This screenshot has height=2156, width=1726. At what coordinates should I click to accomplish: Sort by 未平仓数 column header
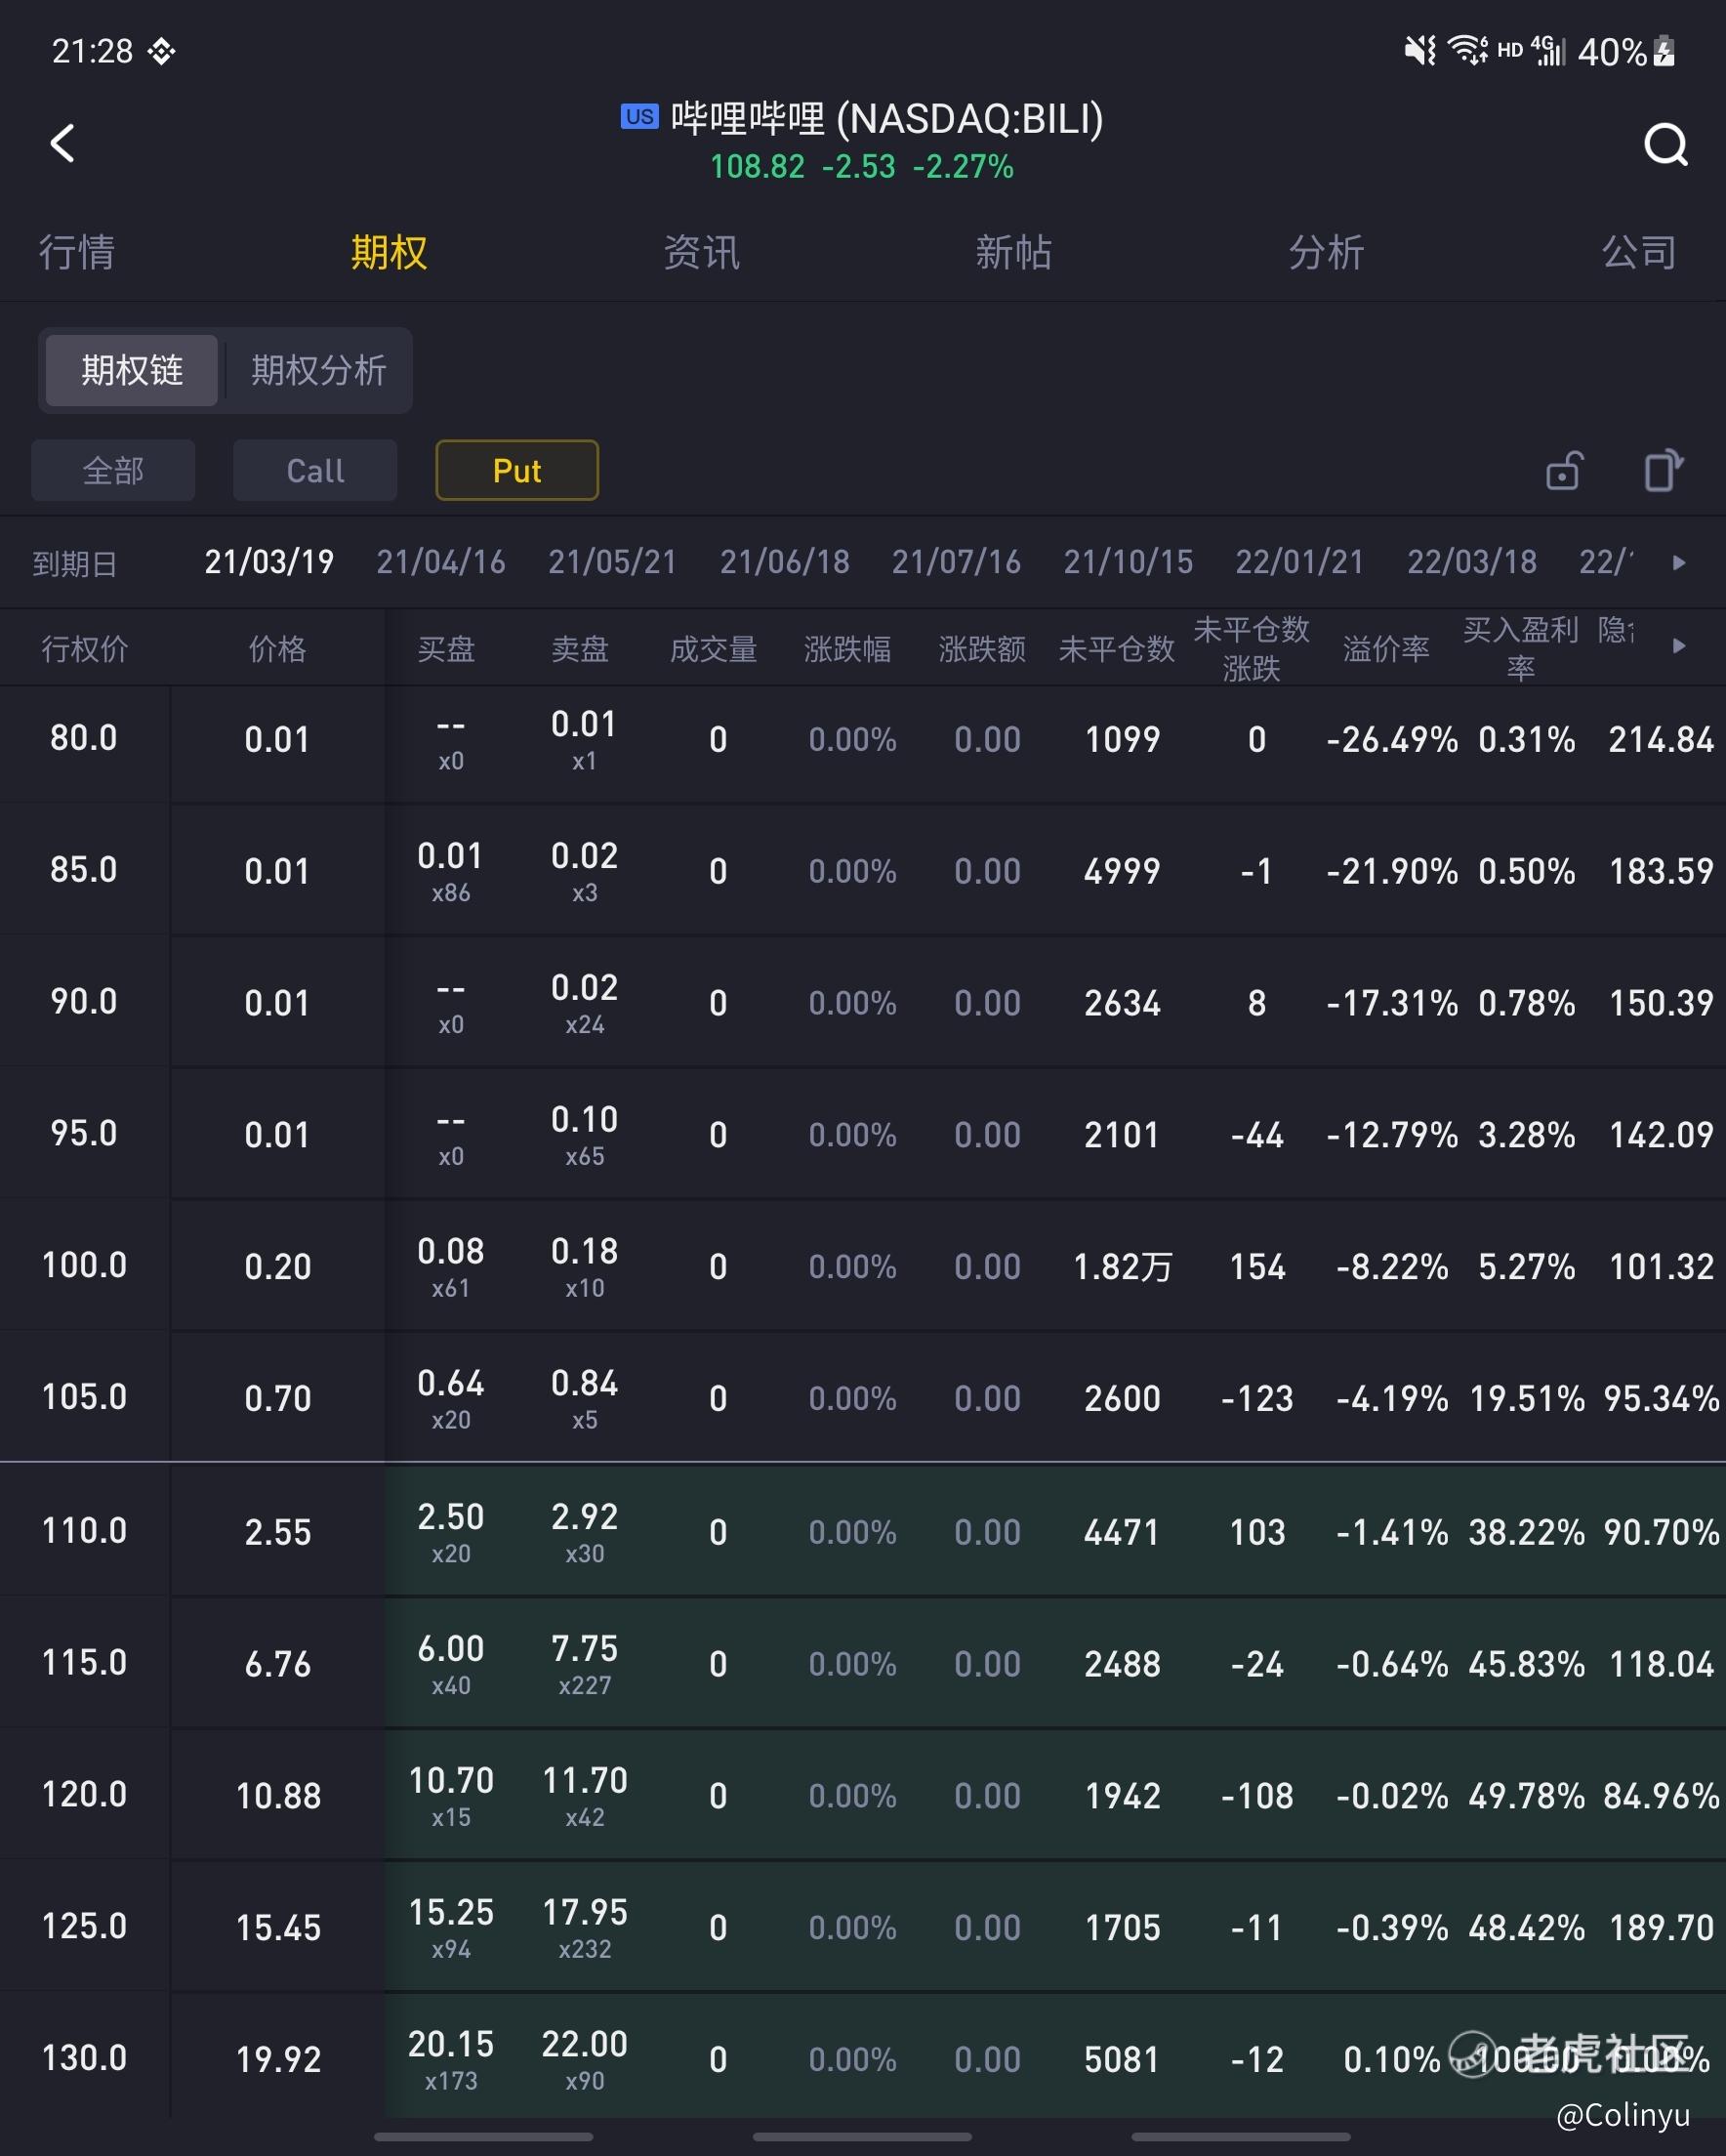point(1116,649)
